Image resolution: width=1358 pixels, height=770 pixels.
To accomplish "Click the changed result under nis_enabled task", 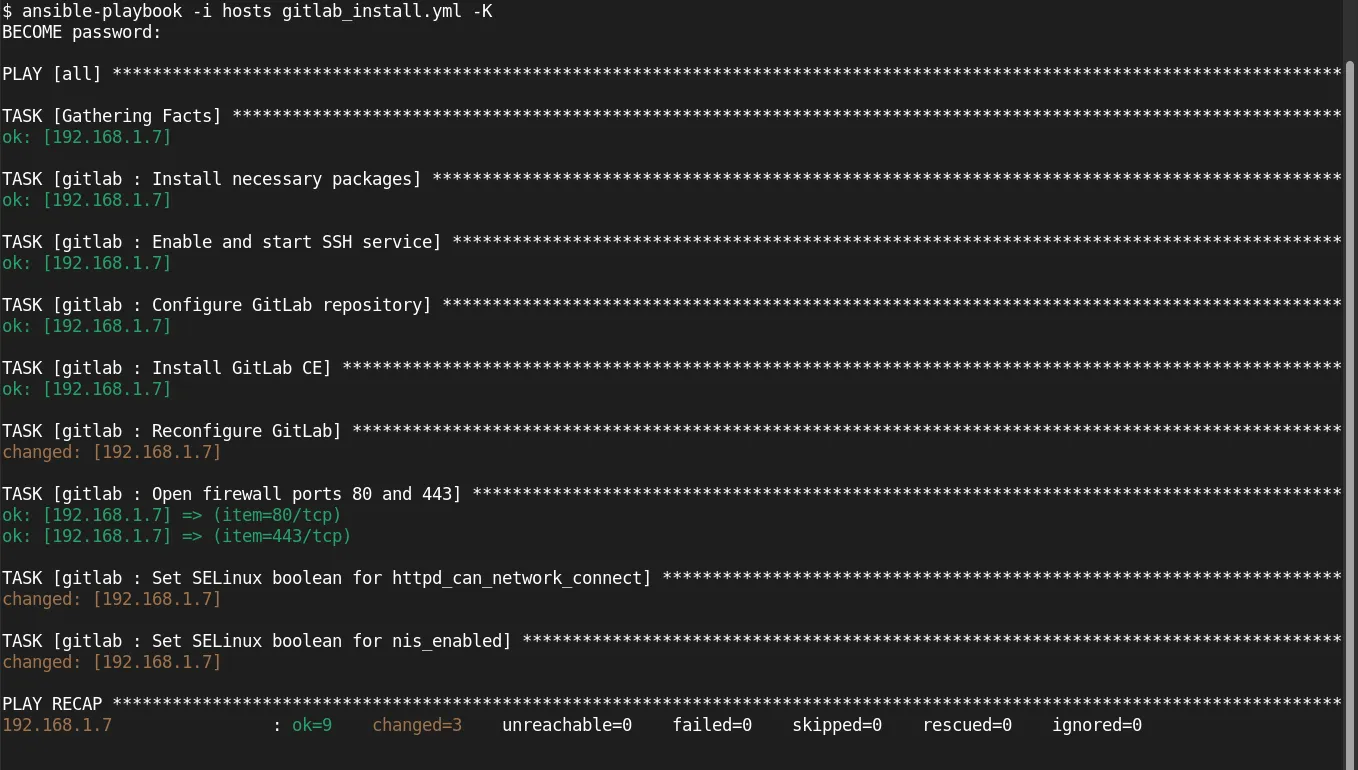I will tap(112, 662).
